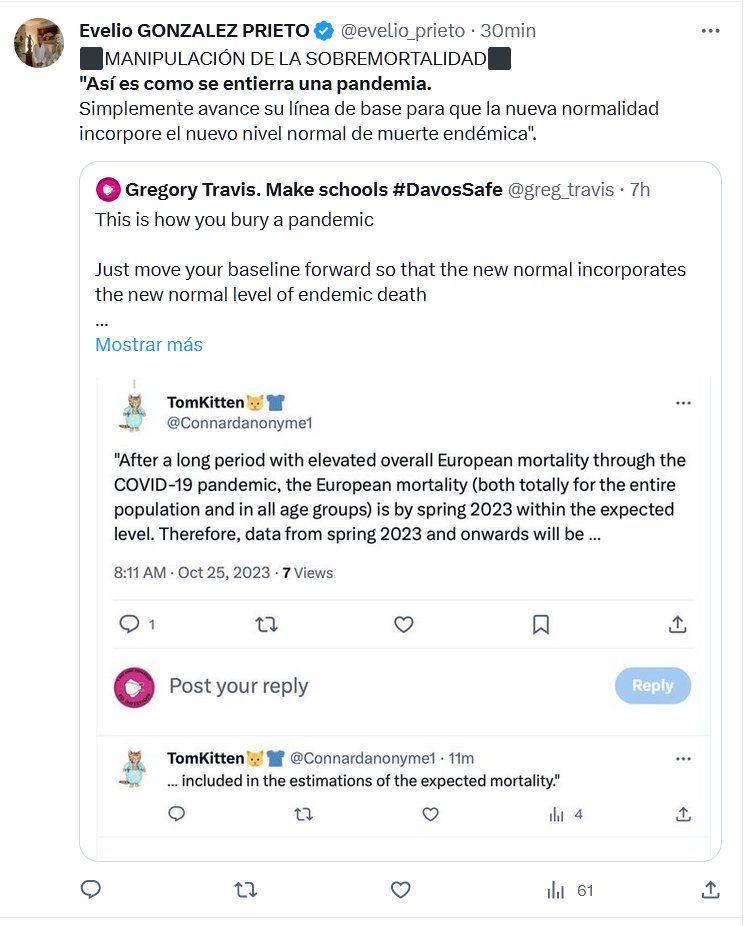Type in the Post your reply field

tap(380, 686)
